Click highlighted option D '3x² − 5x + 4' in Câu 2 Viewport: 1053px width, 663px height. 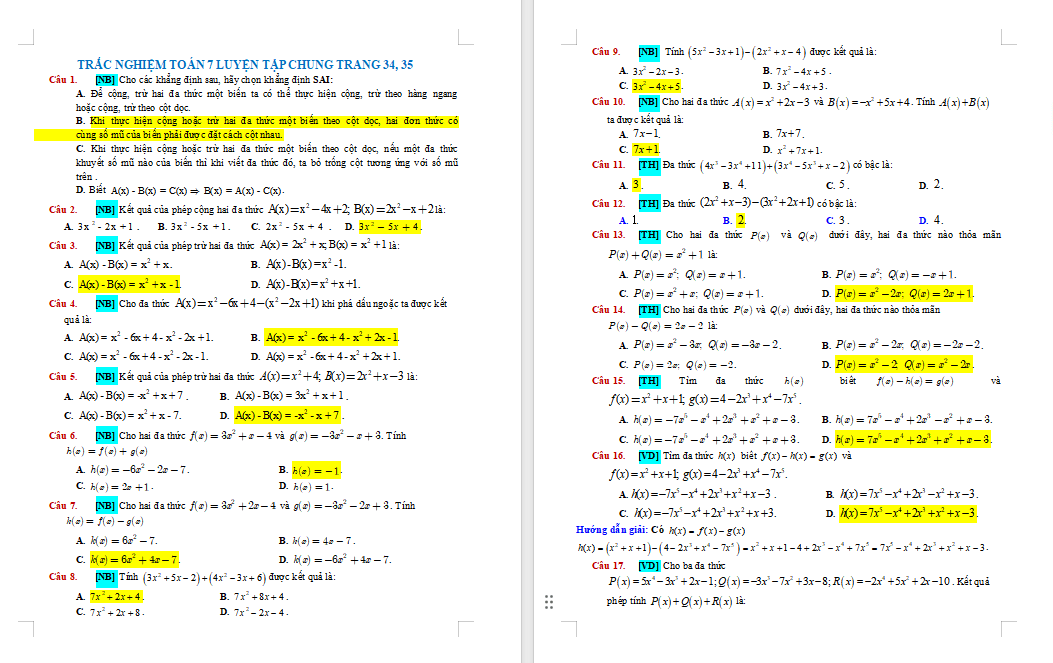(390, 226)
